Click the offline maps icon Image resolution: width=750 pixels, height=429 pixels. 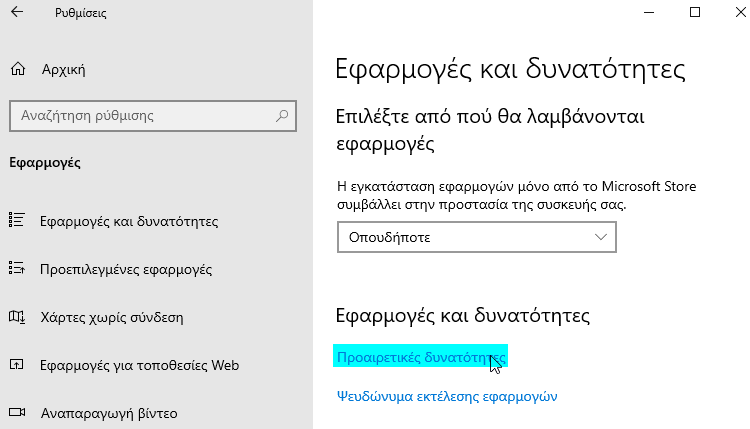17,317
